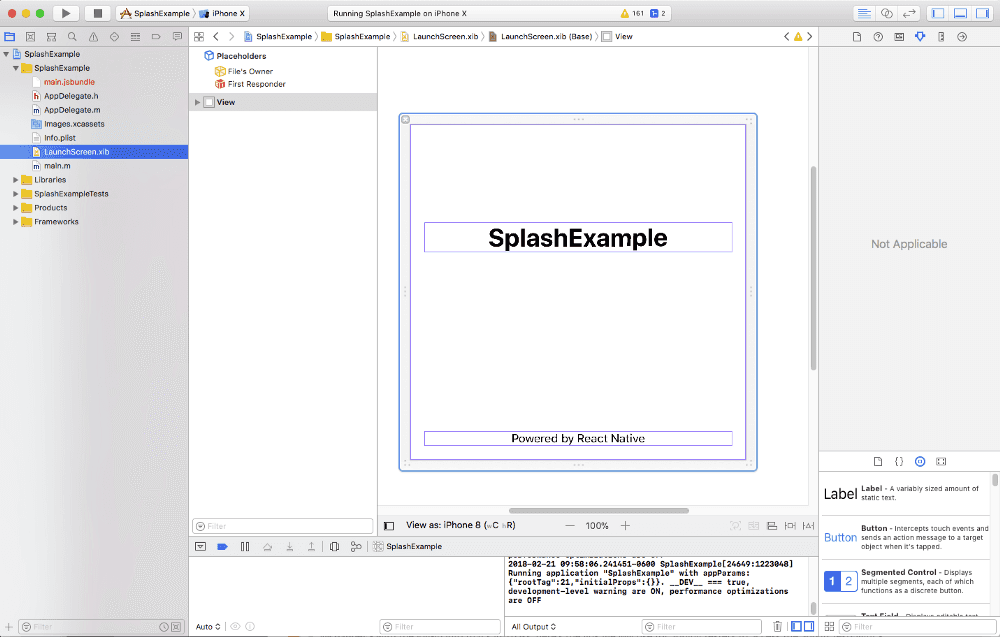
Task: Go back in editor history
Action: [216, 37]
